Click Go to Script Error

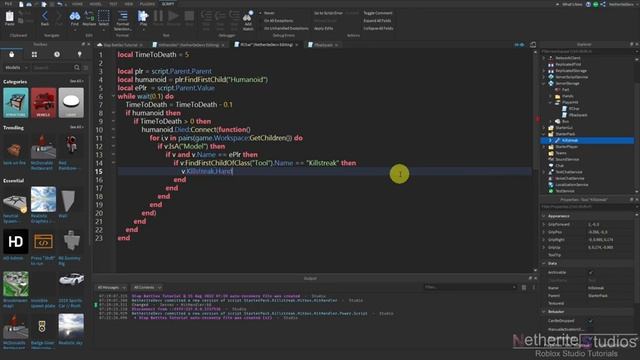[328, 13]
